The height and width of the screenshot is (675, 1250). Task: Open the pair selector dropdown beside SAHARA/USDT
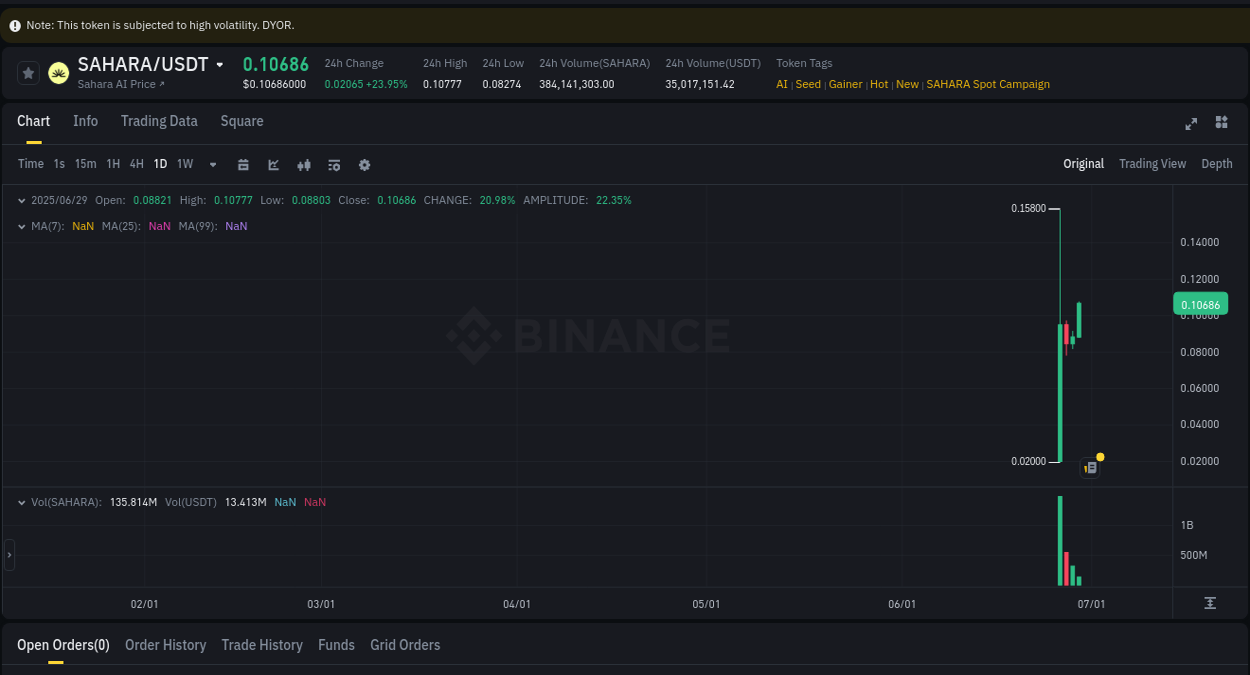[x=221, y=64]
